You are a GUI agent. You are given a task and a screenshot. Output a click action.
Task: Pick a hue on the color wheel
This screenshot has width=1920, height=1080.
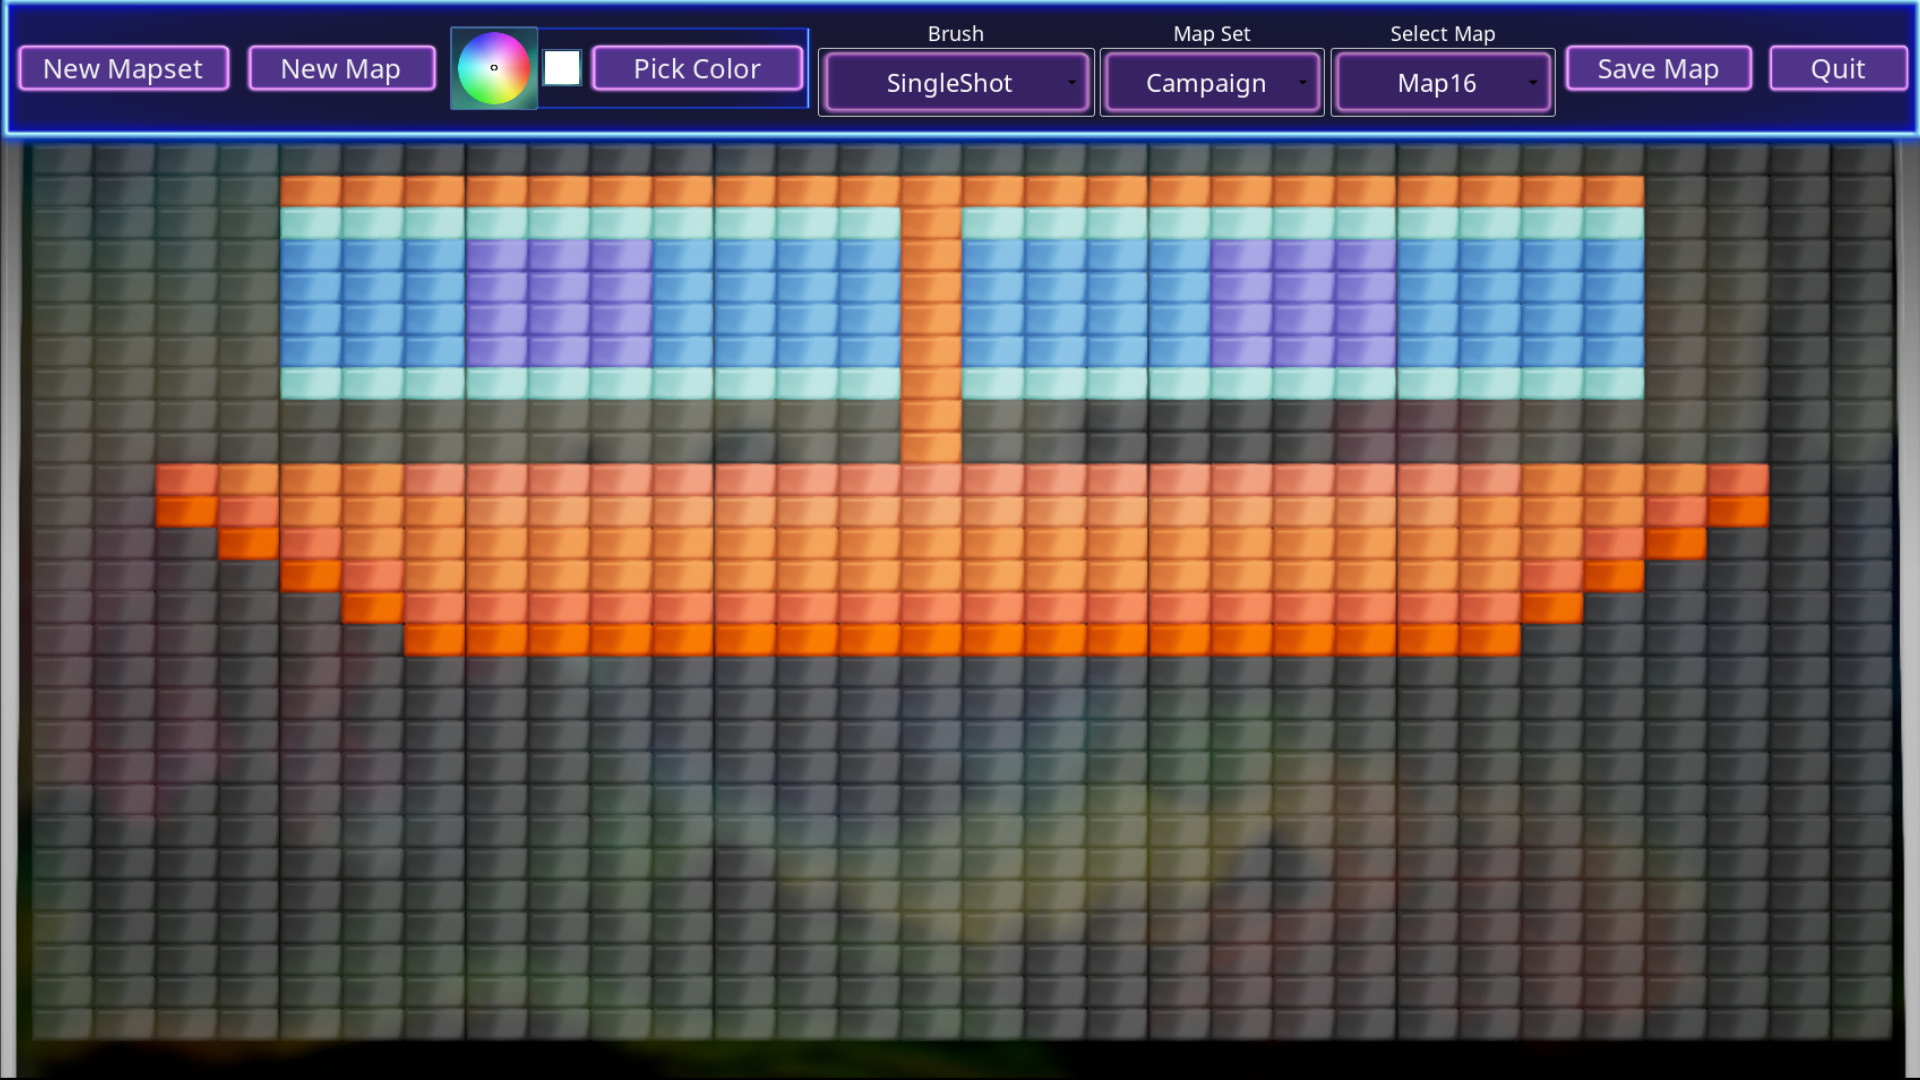493,68
